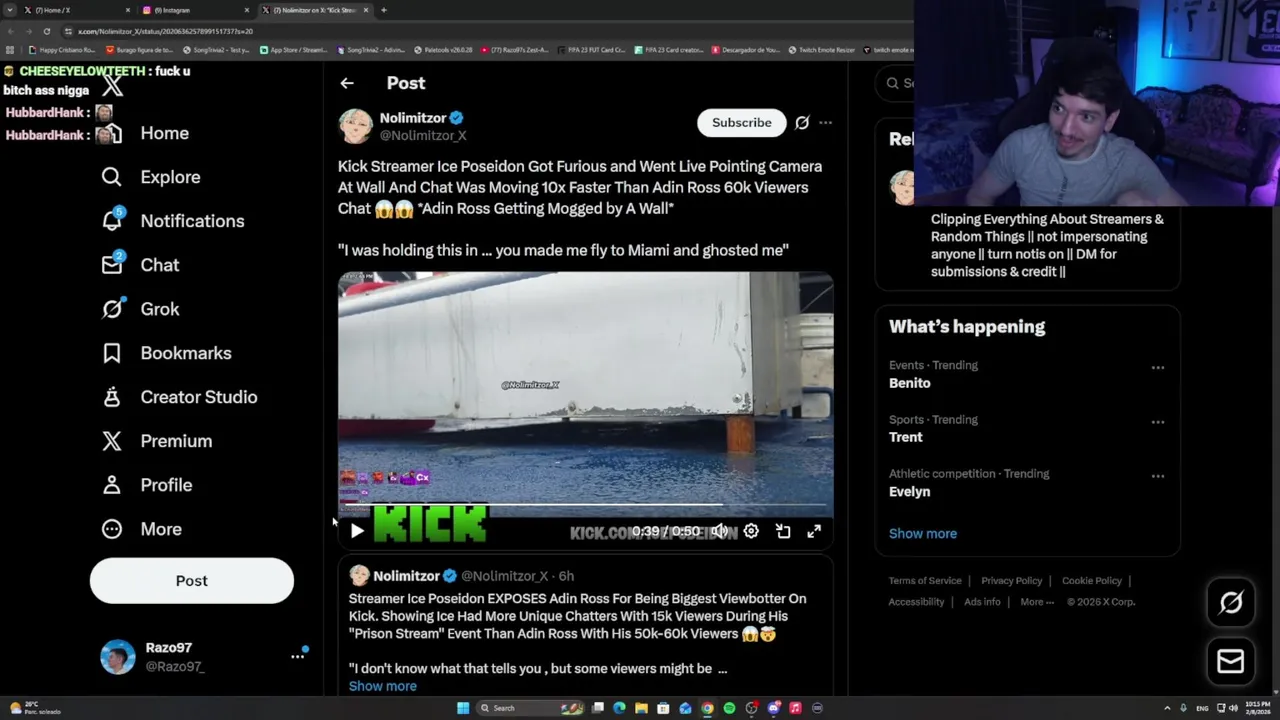Expand the footer More menu
This screenshot has width=1280, height=720.
tap(1037, 602)
